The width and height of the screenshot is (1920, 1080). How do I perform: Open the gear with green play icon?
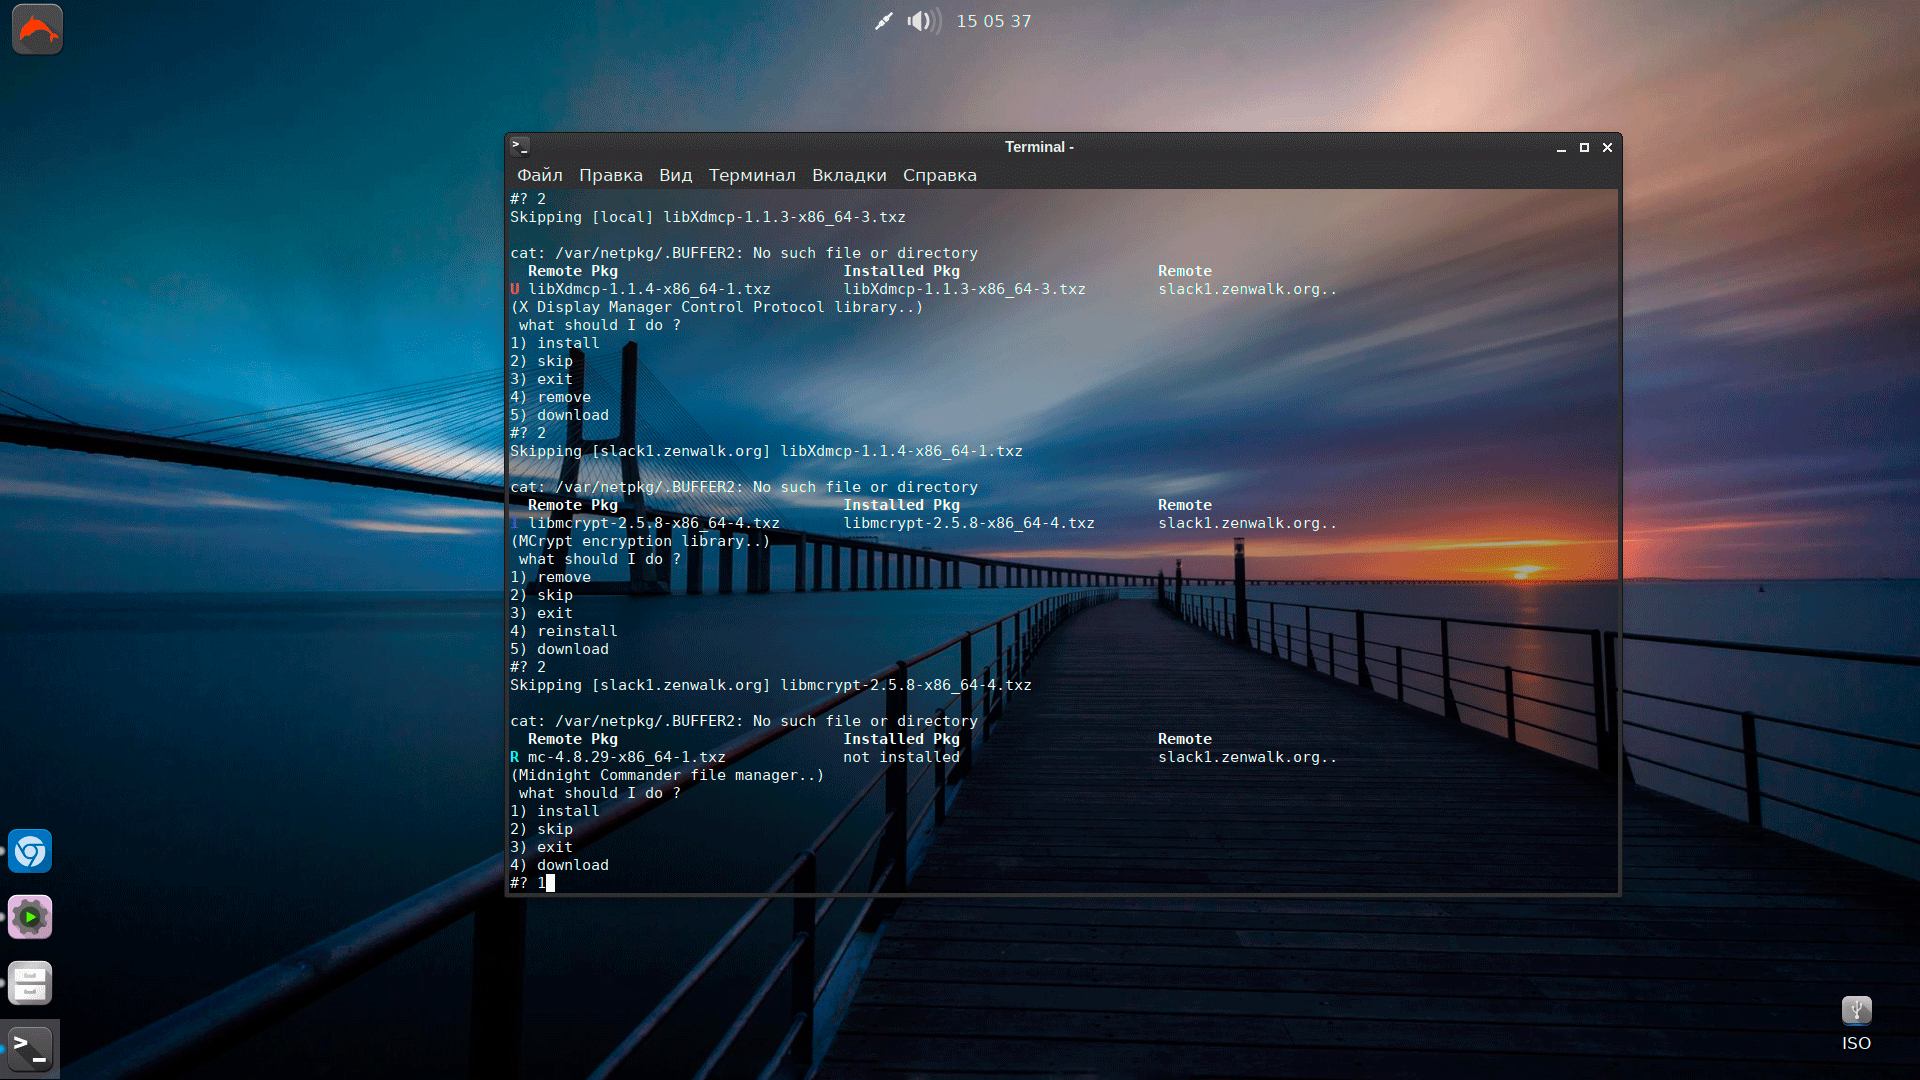30,917
